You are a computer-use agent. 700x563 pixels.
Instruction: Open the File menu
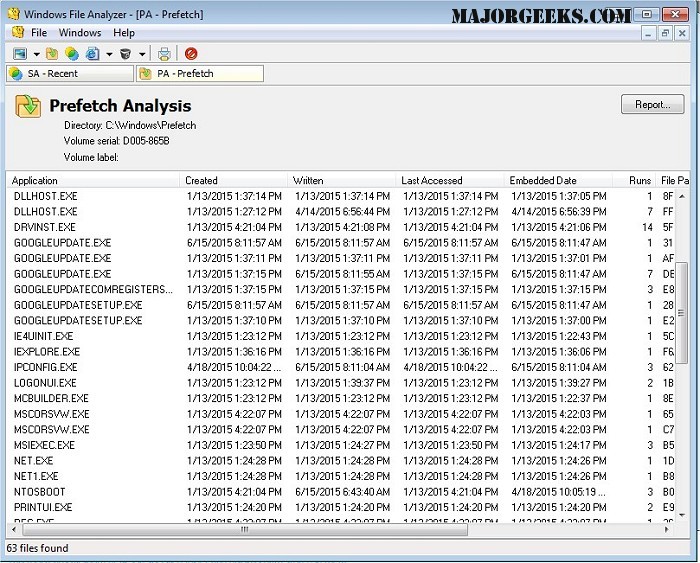click(39, 33)
